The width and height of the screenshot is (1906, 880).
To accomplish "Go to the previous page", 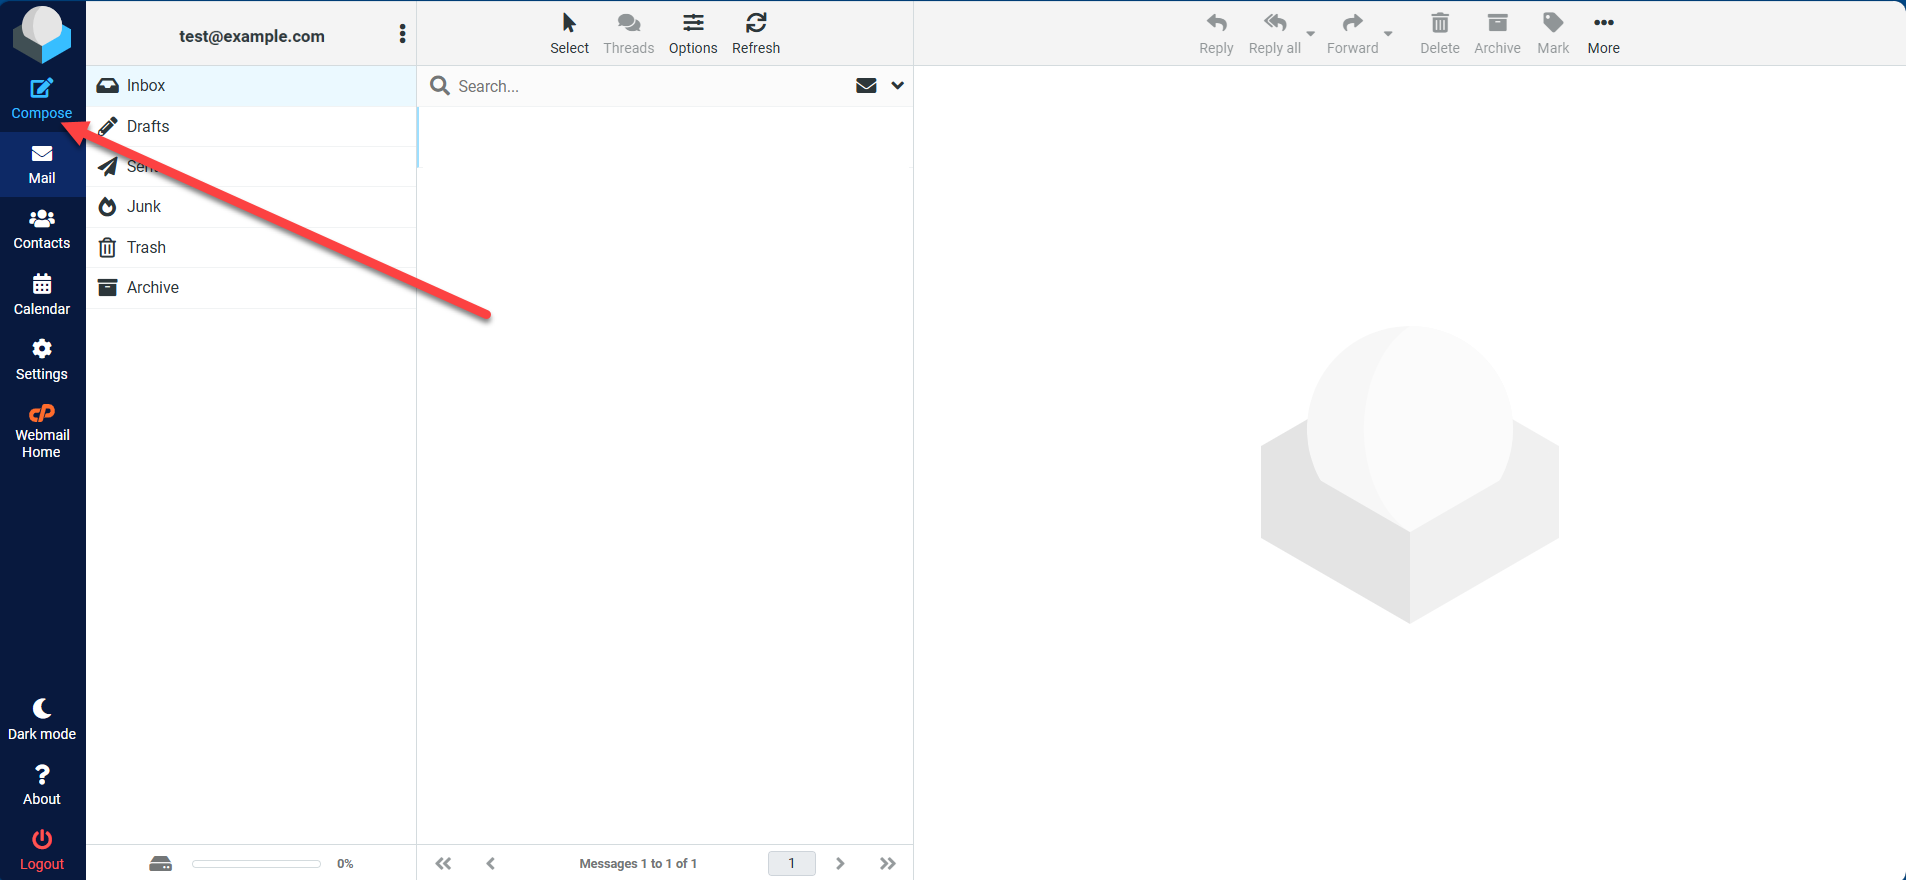I will click(x=491, y=863).
